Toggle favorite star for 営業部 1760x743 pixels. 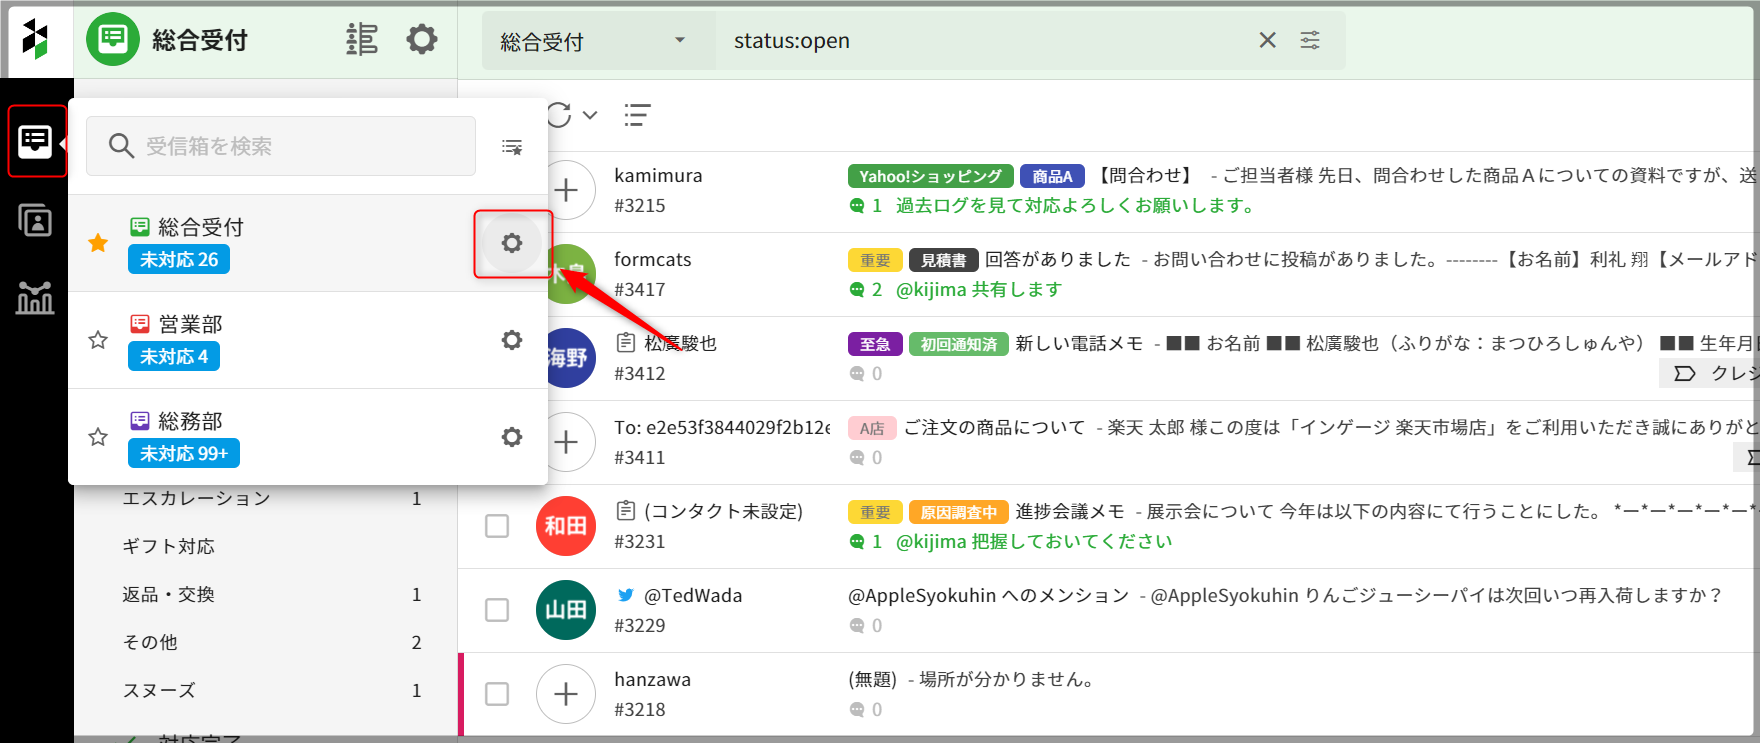(x=98, y=340)
